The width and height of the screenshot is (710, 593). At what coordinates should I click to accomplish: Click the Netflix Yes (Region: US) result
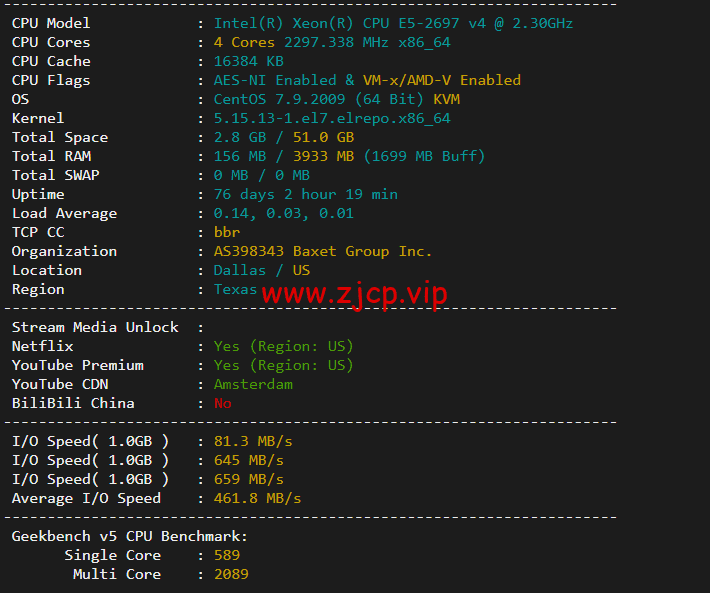(x=283, y=346)
